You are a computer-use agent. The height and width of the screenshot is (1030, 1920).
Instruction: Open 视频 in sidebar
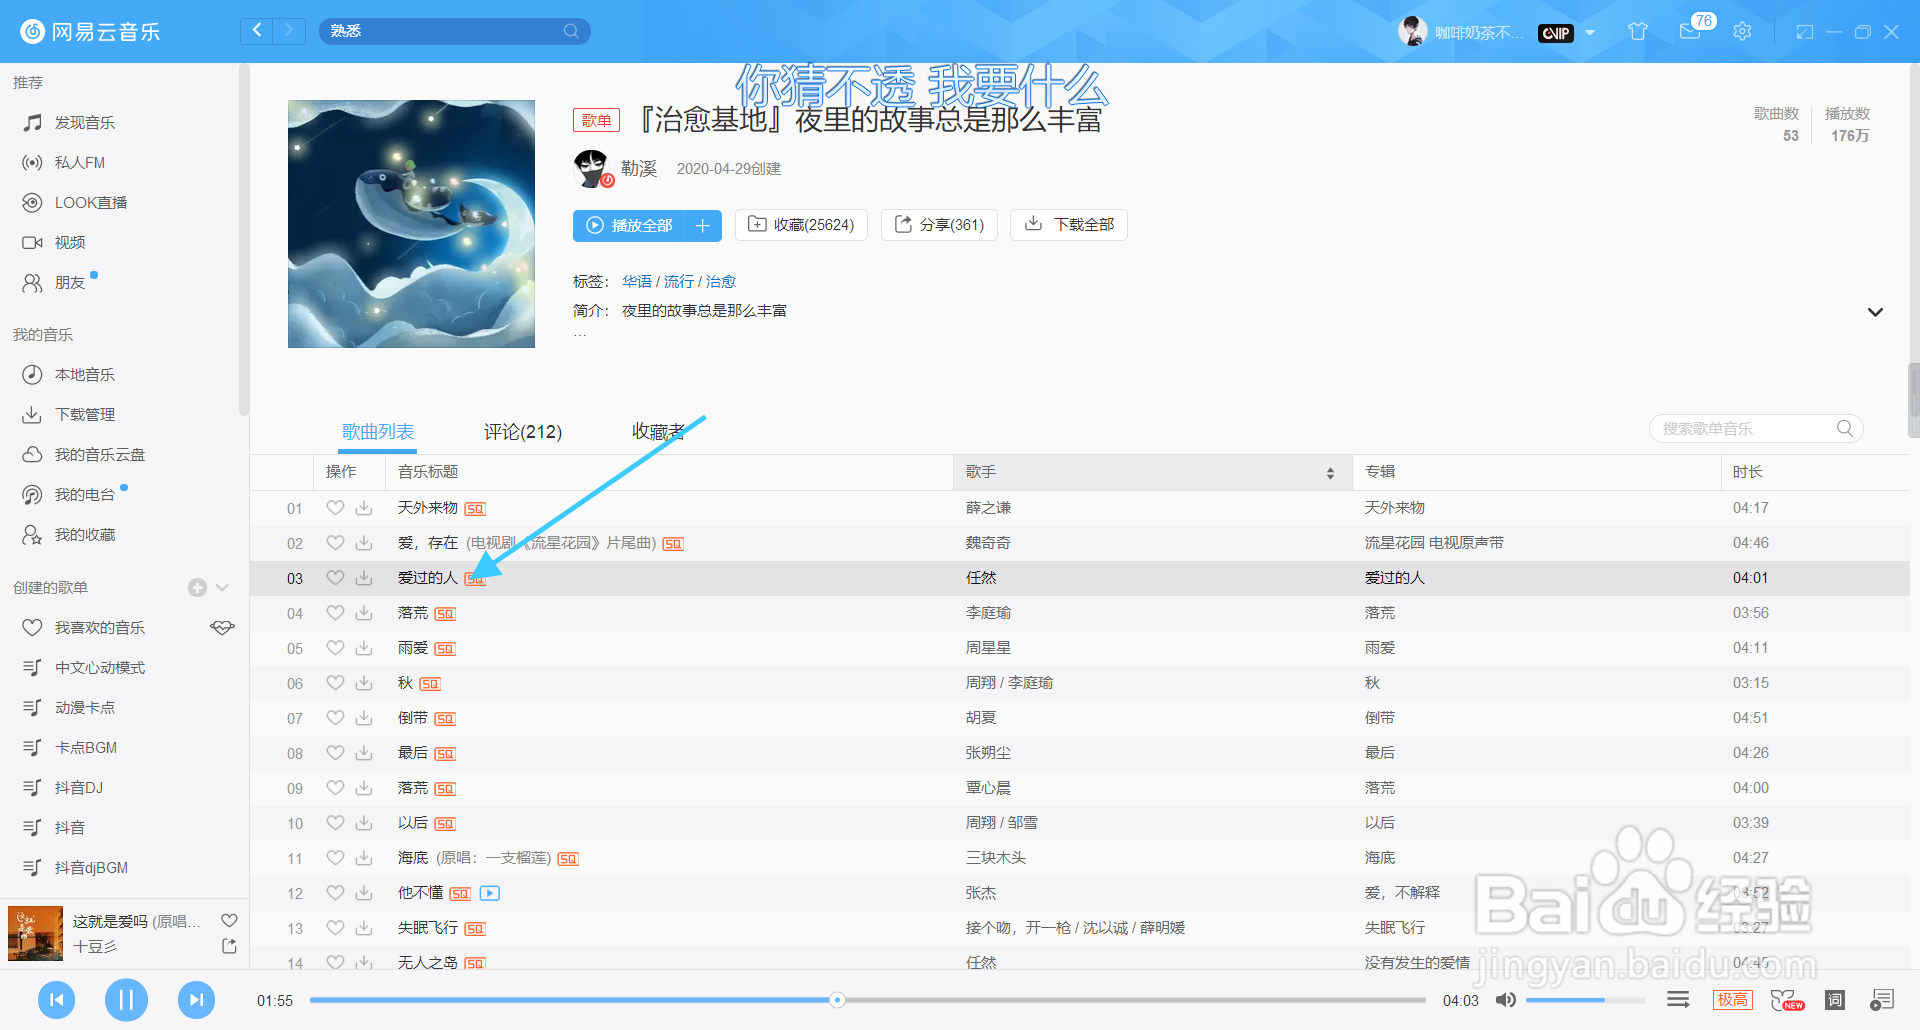click(70, 242)
